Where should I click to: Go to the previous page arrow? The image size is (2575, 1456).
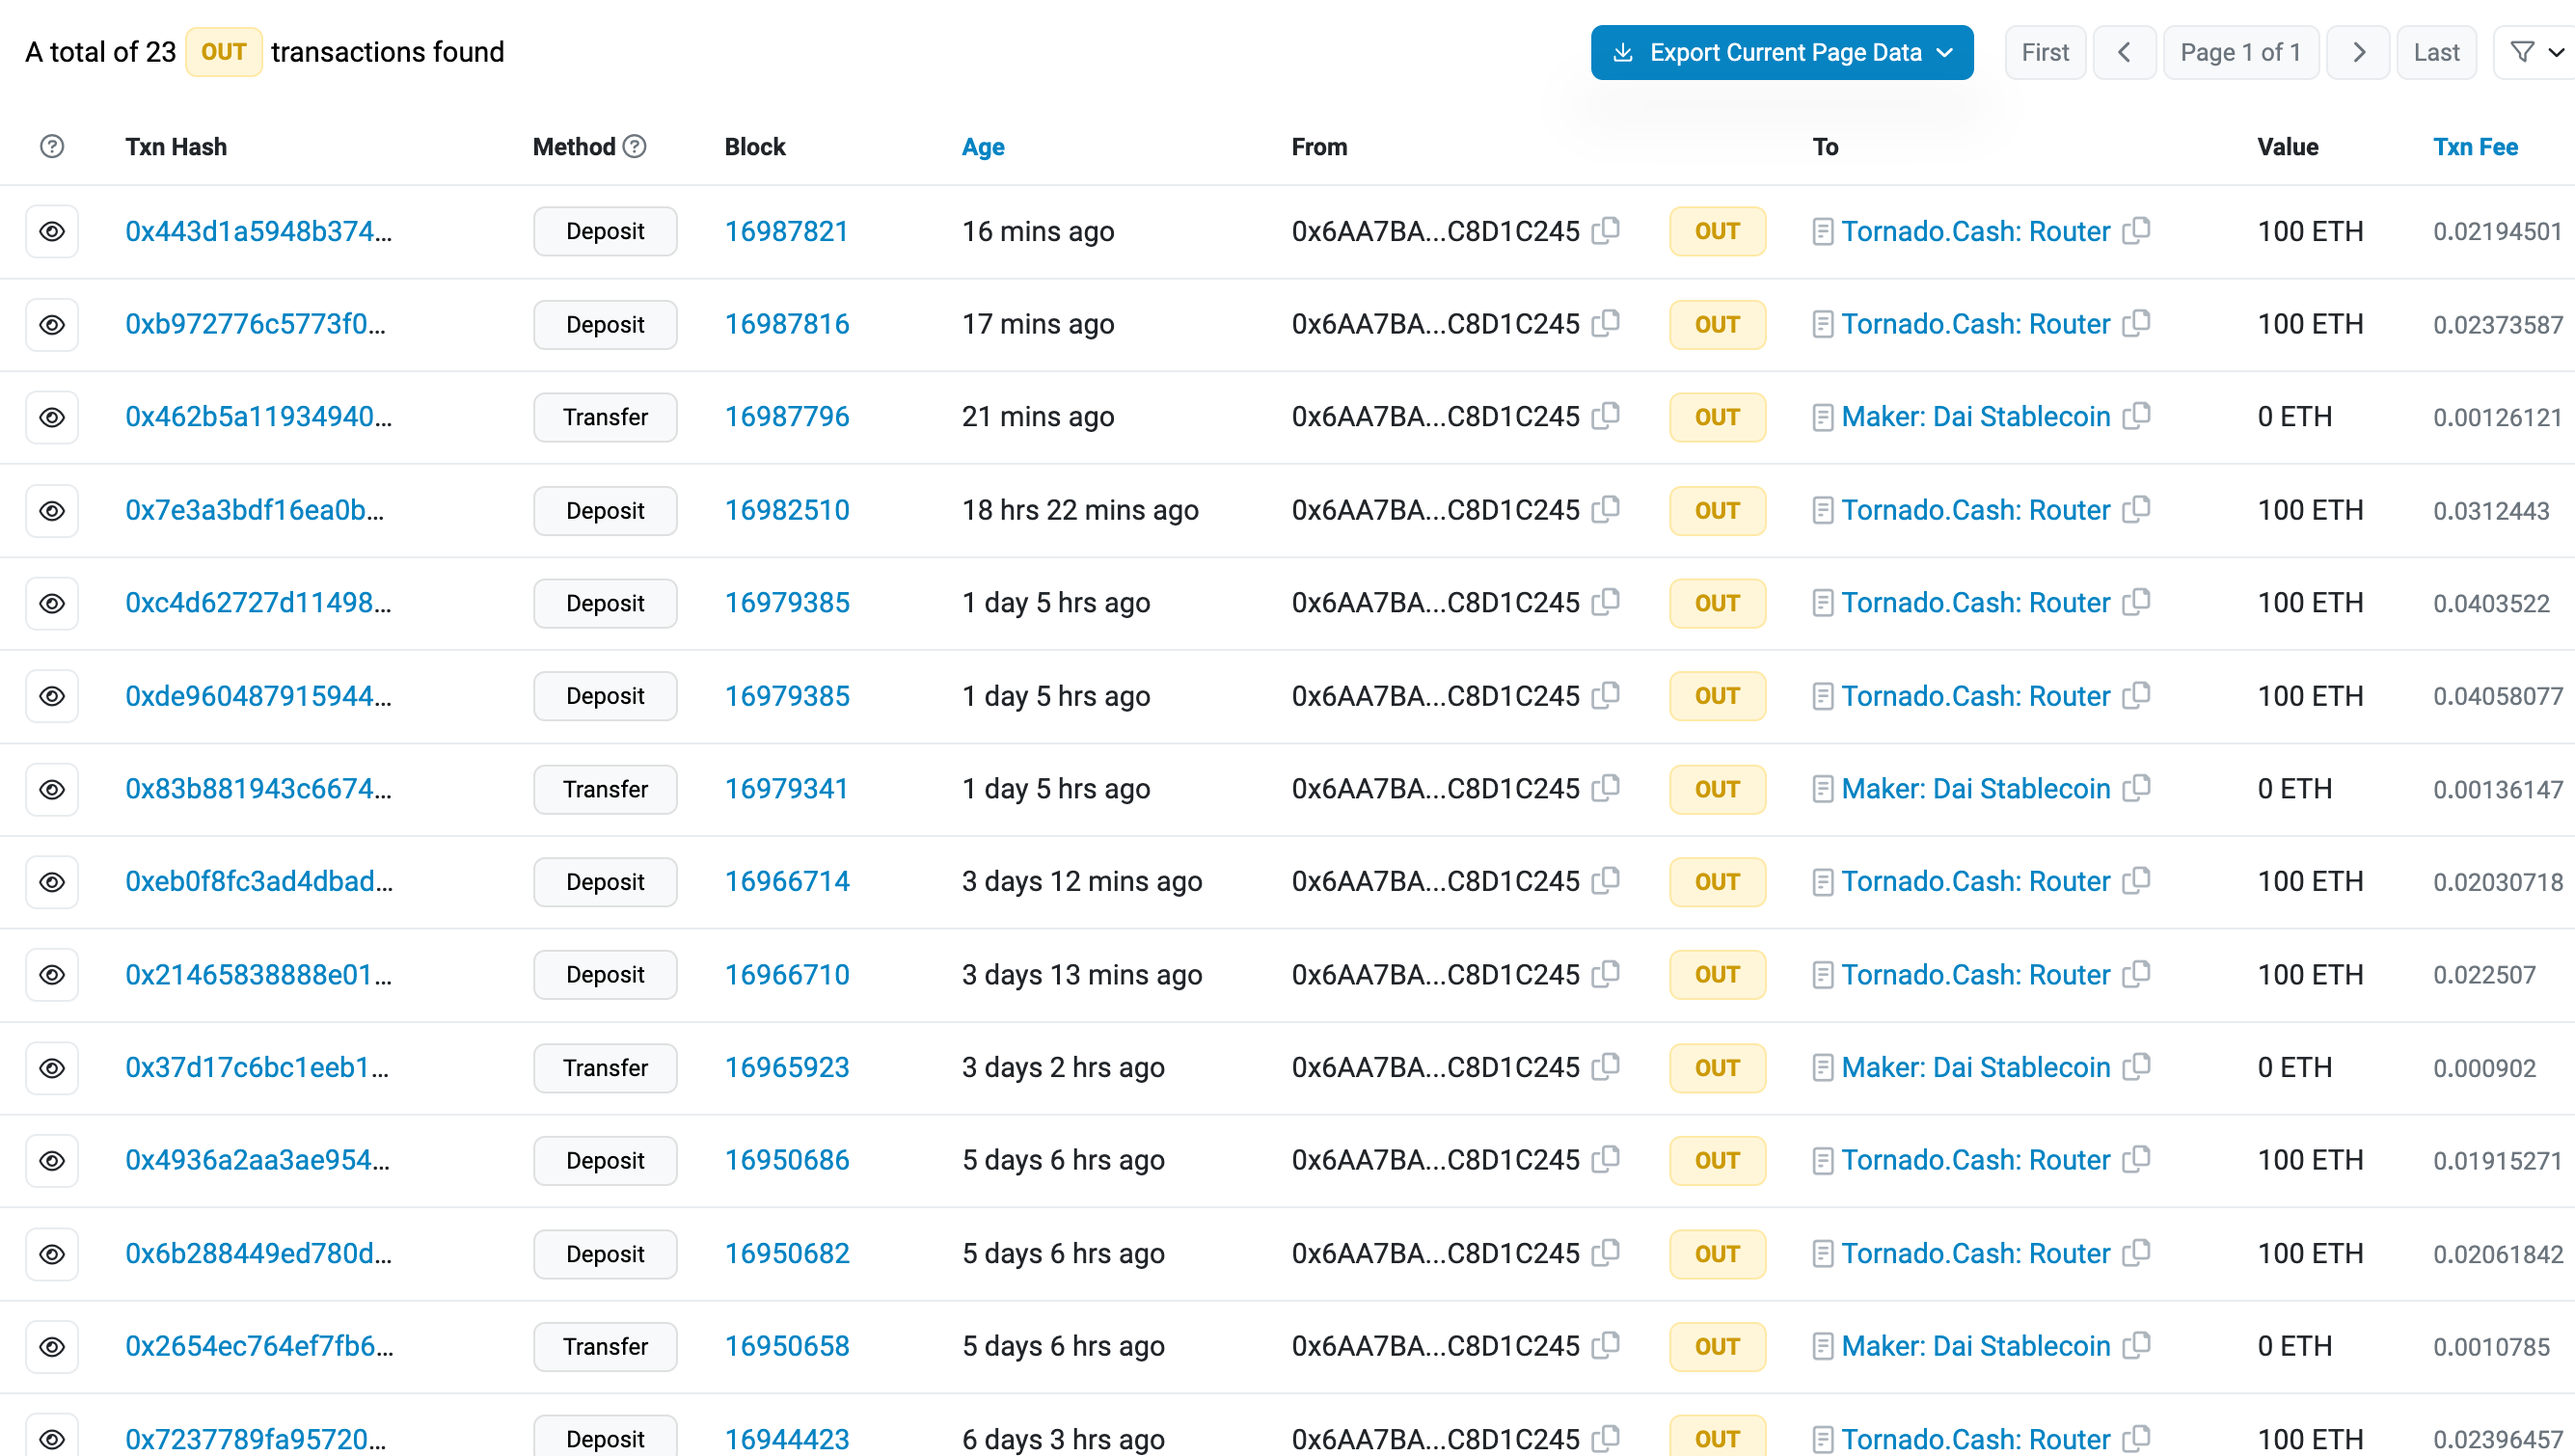coord(2124,52)
